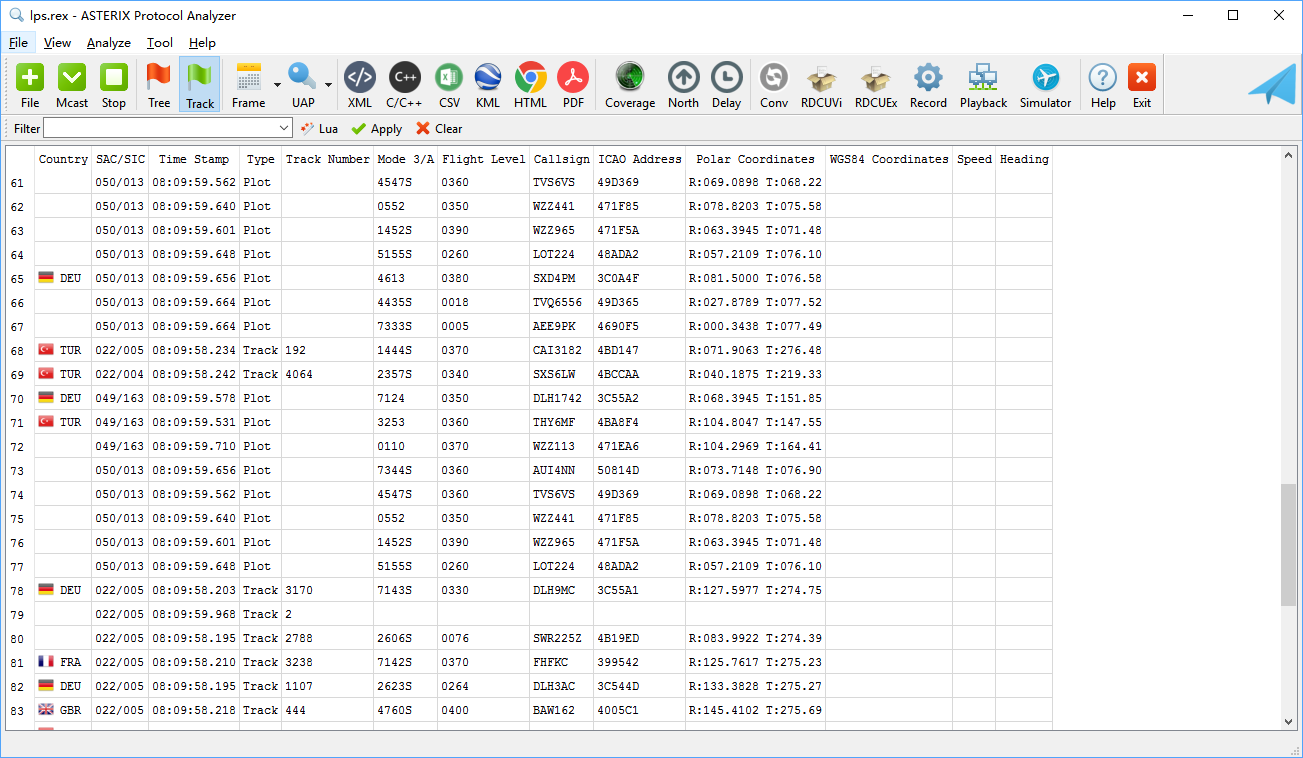Apply the current filter
1303x758 pixels.
(377, 128)
